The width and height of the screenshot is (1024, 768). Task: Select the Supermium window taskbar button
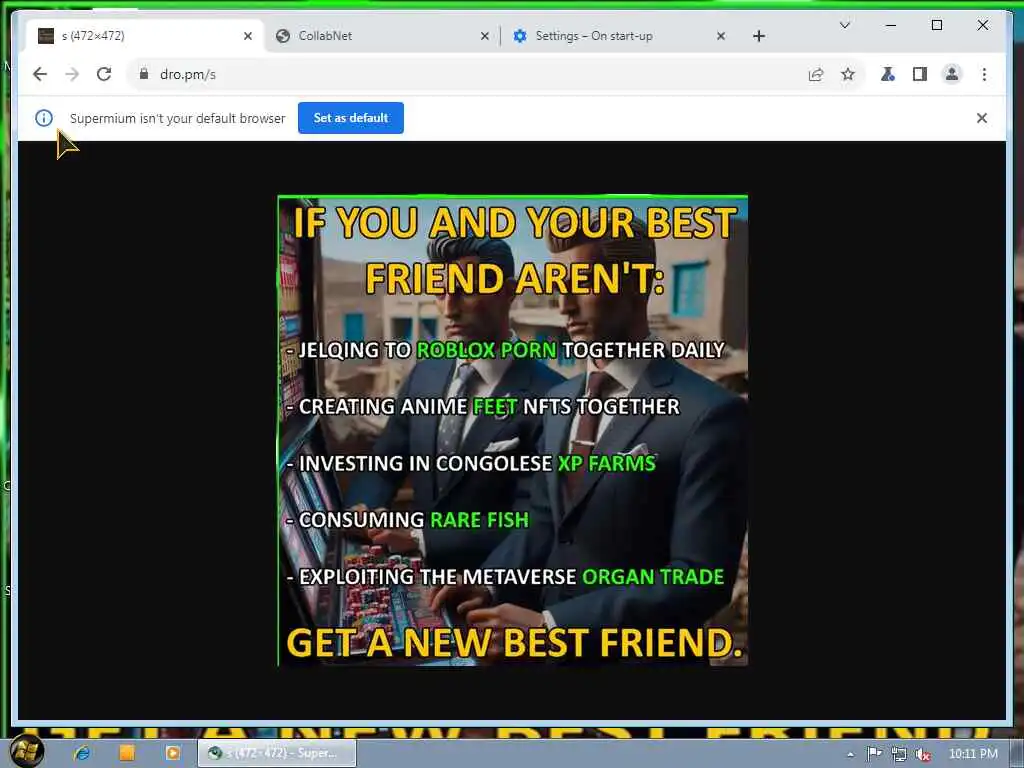(x=277, y=753)
